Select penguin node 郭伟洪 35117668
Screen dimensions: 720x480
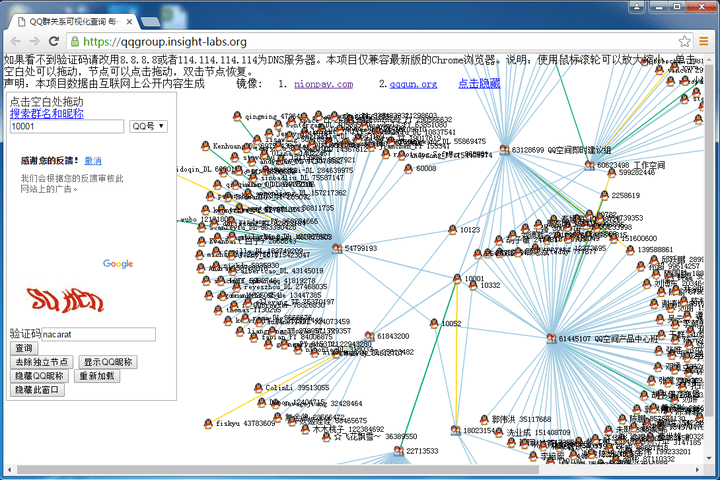484,419
